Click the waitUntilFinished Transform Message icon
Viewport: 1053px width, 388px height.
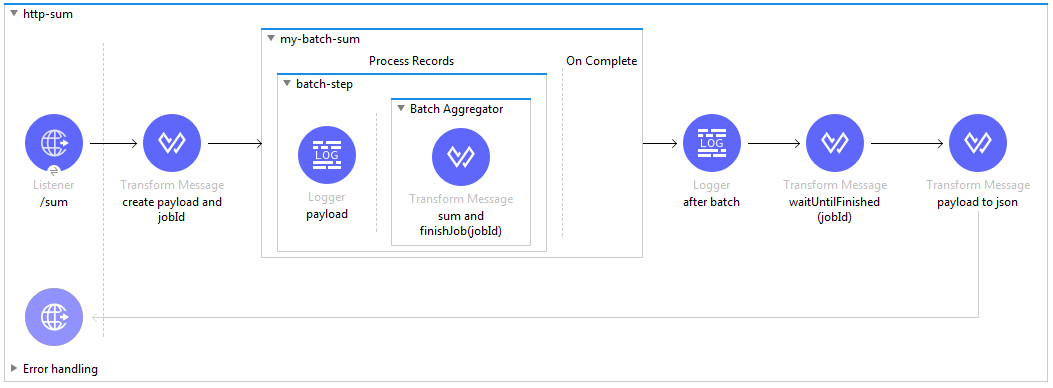[x=835, y=143]
